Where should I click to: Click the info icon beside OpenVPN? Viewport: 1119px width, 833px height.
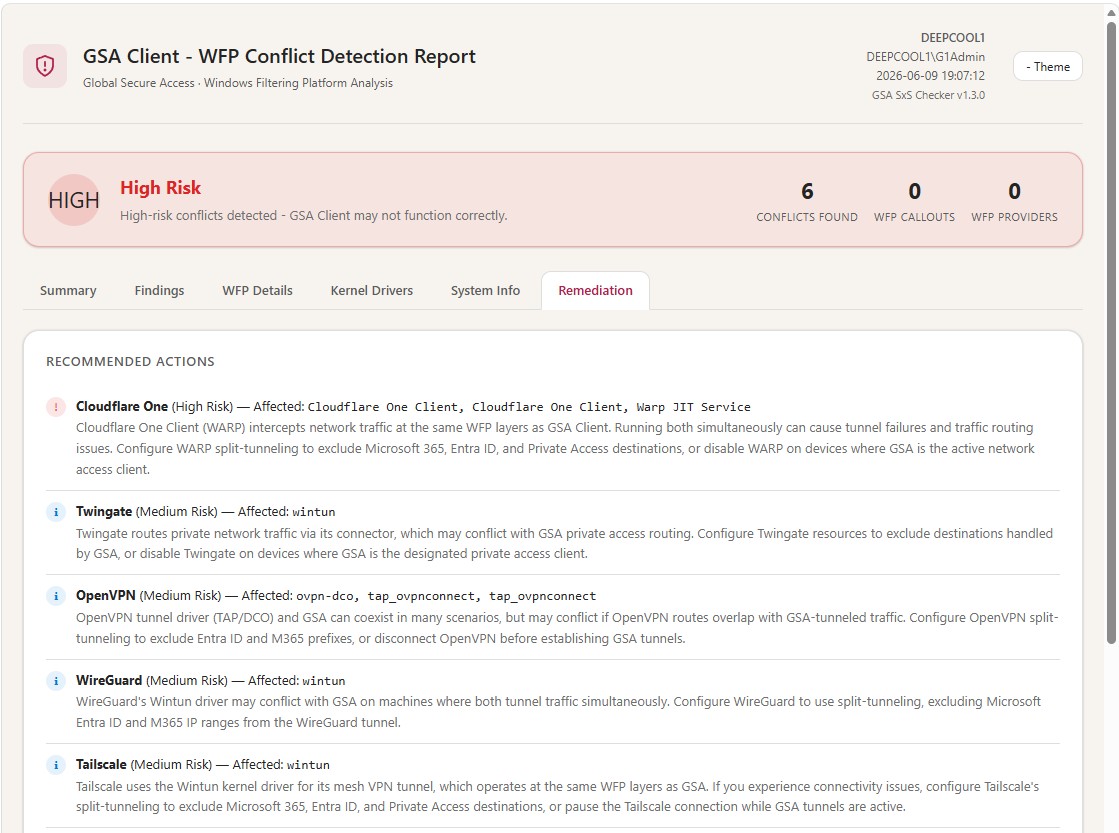tap(56, 596)
